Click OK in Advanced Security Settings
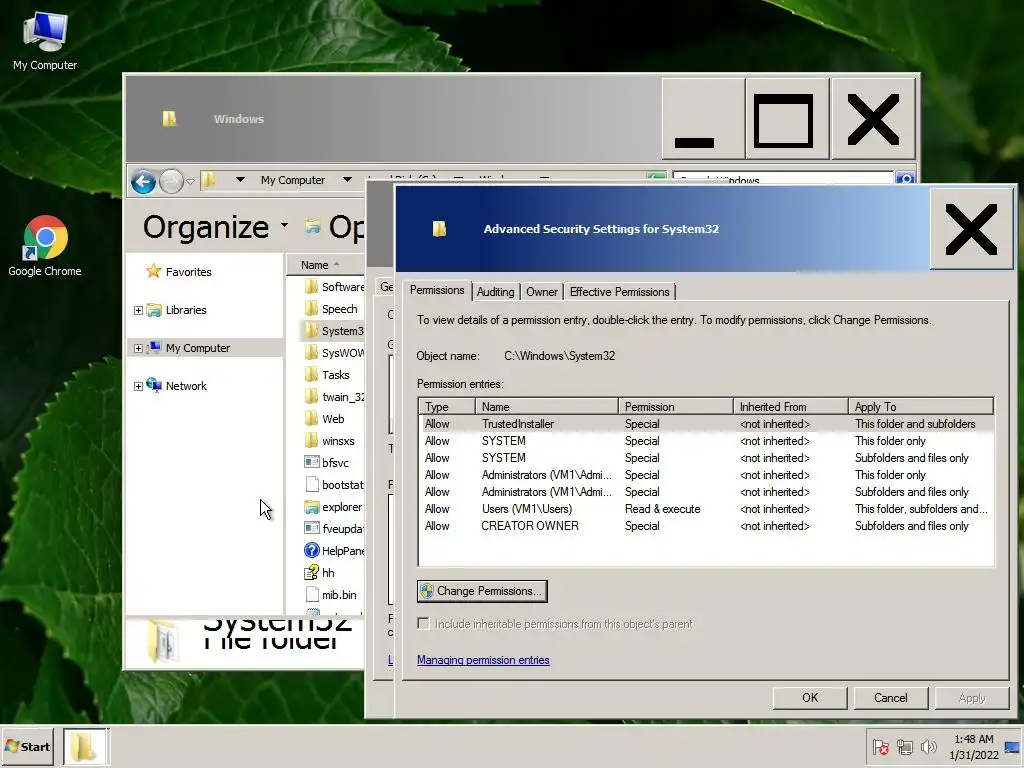The height and width of the screenshot is (768, 1024). (x=810, y=697)
